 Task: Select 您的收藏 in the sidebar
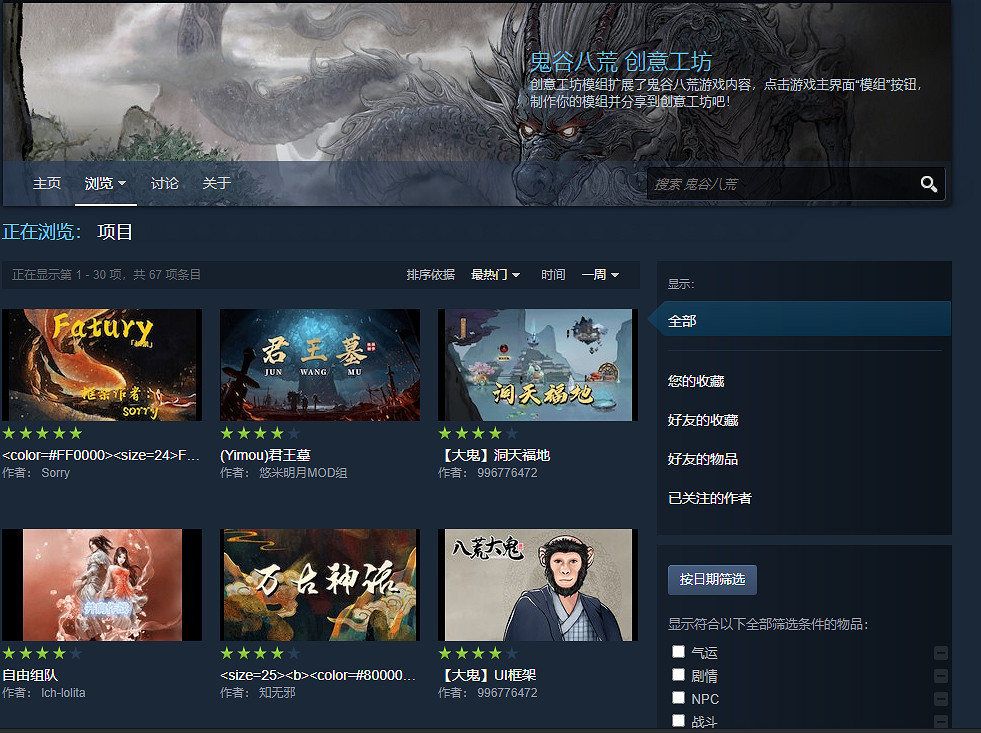pos(696,381)
